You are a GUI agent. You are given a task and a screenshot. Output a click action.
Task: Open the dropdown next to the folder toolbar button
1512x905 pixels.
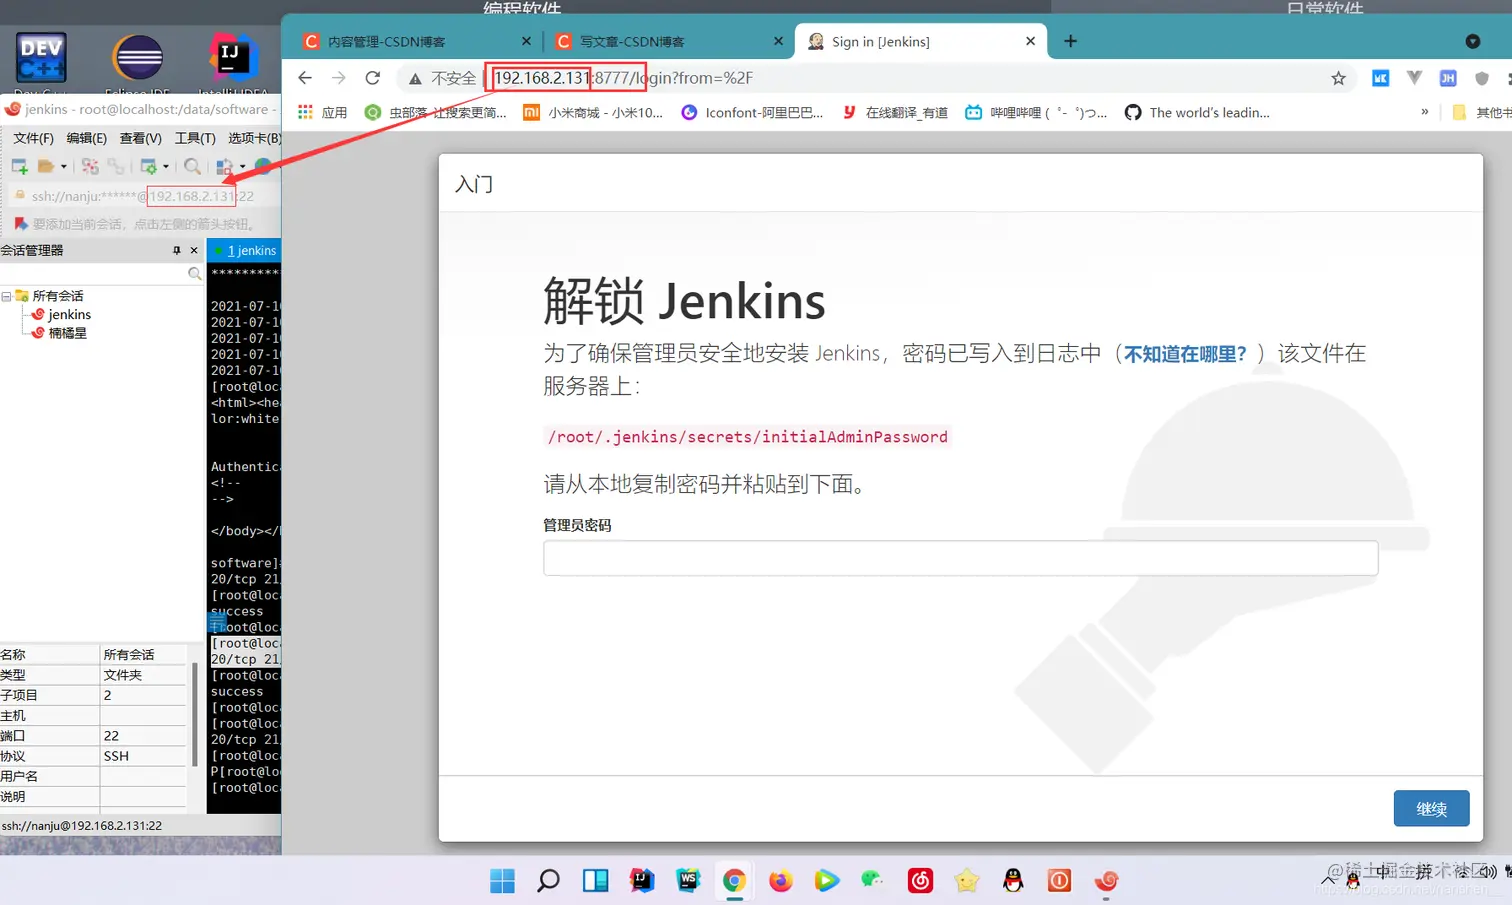click(63, 166)
